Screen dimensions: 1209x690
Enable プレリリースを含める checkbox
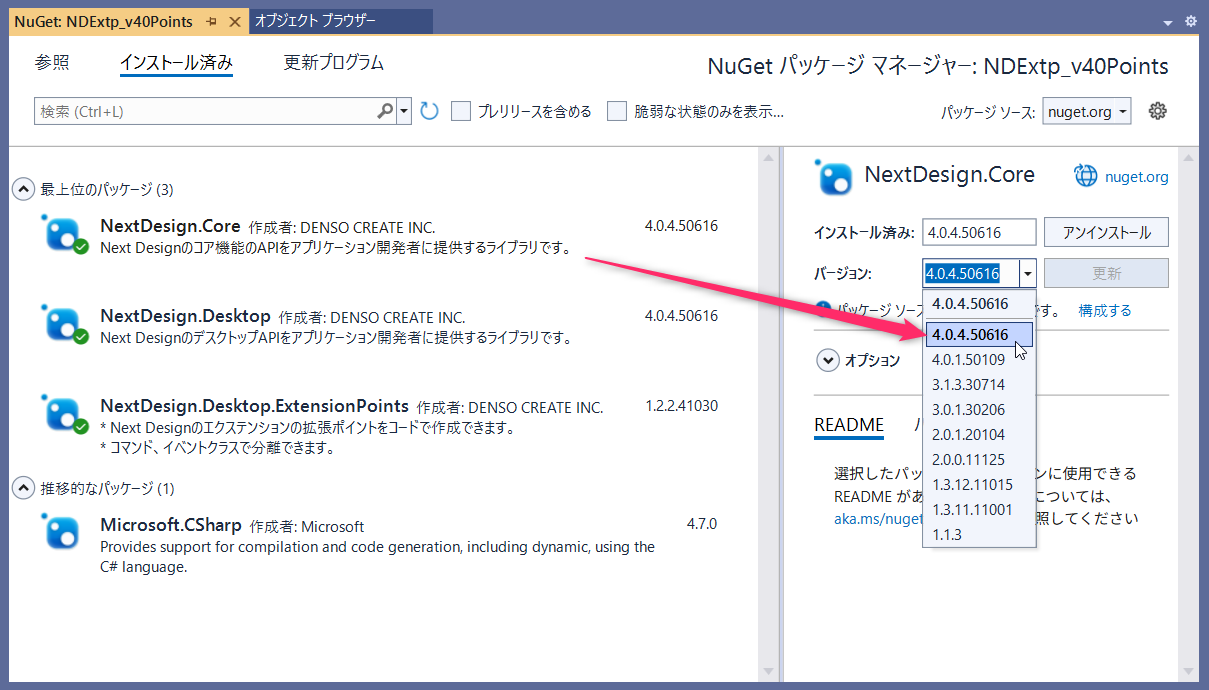461,111
